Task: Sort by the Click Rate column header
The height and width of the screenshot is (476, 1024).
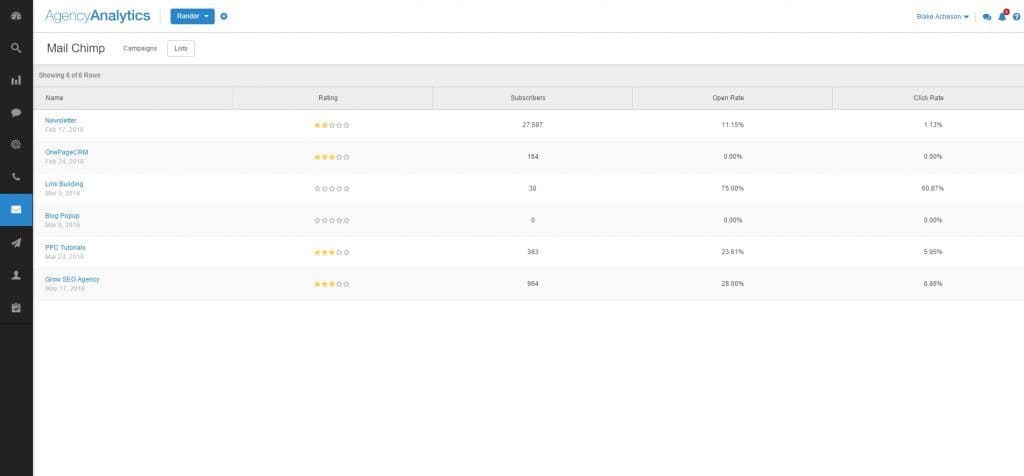Action: point(928,98)
